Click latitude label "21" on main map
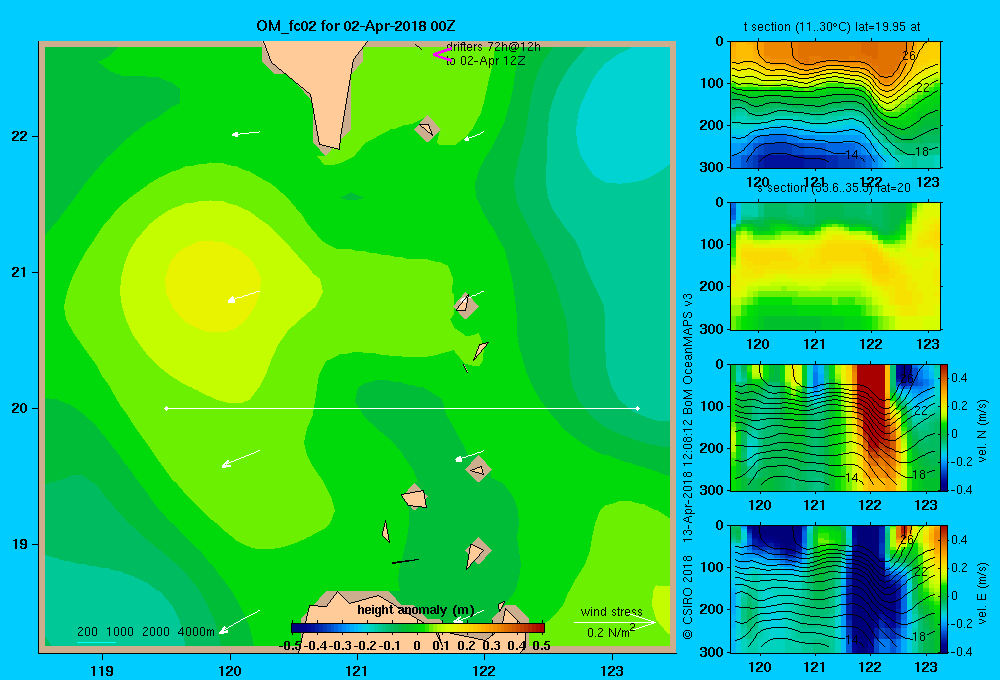The width and height of the screenshot is (1000, 680). coord(20,272)
